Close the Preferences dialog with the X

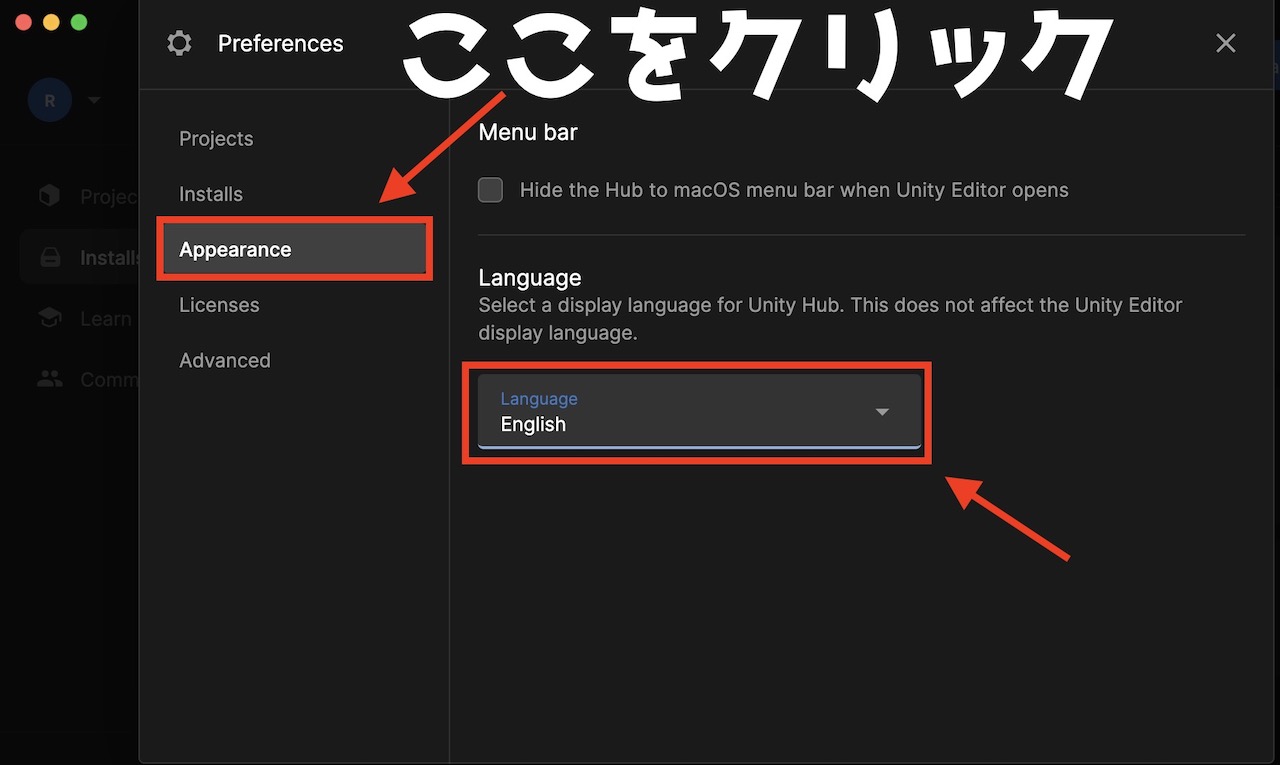coord(1226,43)
